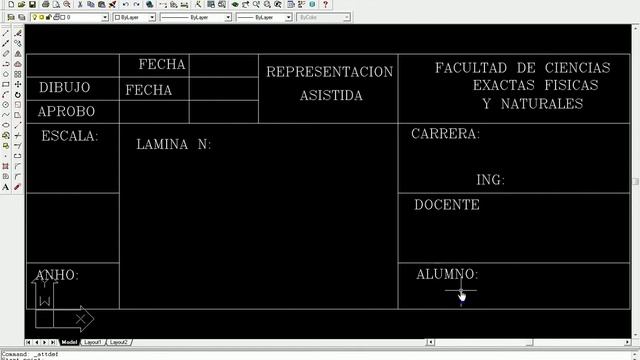This screenshot has height=360, width=640.
Task: Select the "ESCALA:" text in drawing
Action: (x=70, y=136)
